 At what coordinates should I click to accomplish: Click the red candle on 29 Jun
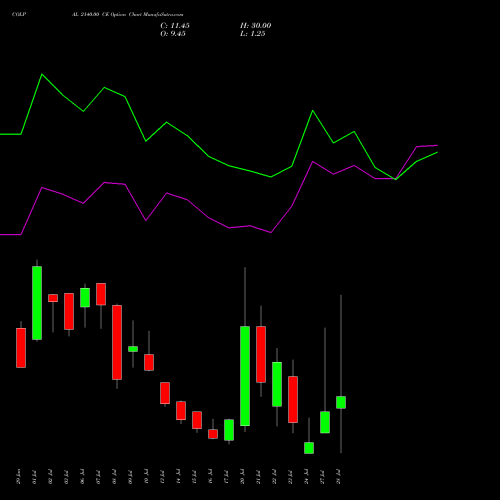click(x=21, y=348)
